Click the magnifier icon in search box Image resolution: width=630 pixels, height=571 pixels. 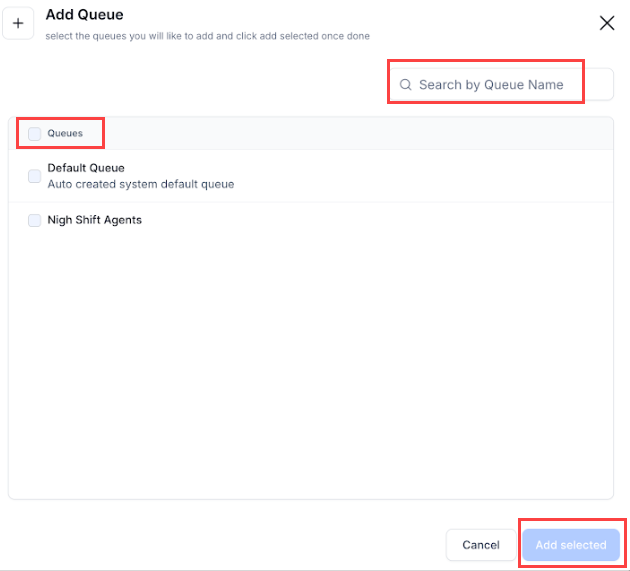(x=406, y=85)
